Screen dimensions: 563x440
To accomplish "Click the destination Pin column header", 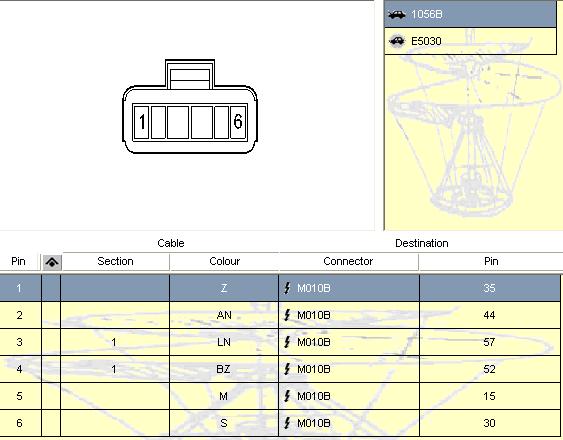I will [490, 261].
